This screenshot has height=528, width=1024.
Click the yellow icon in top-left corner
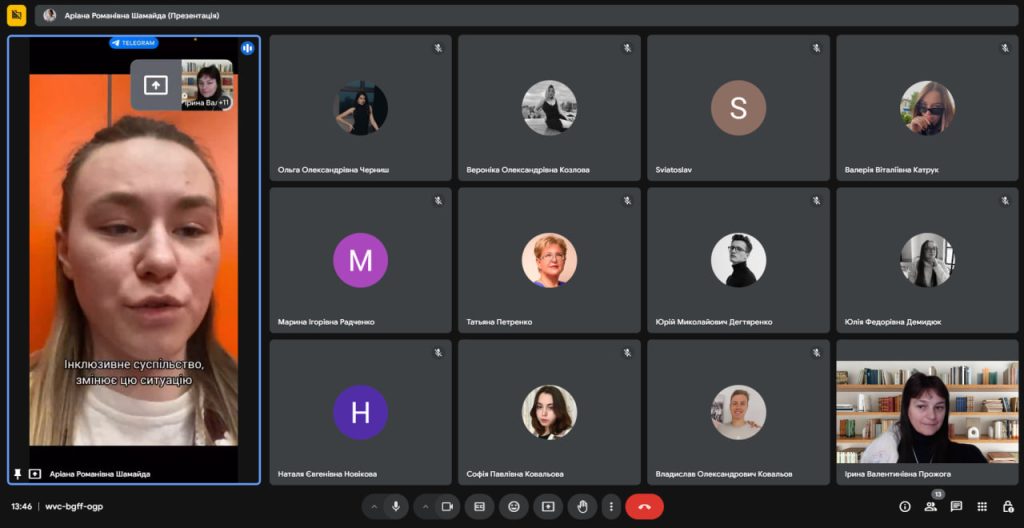[17, 15]
